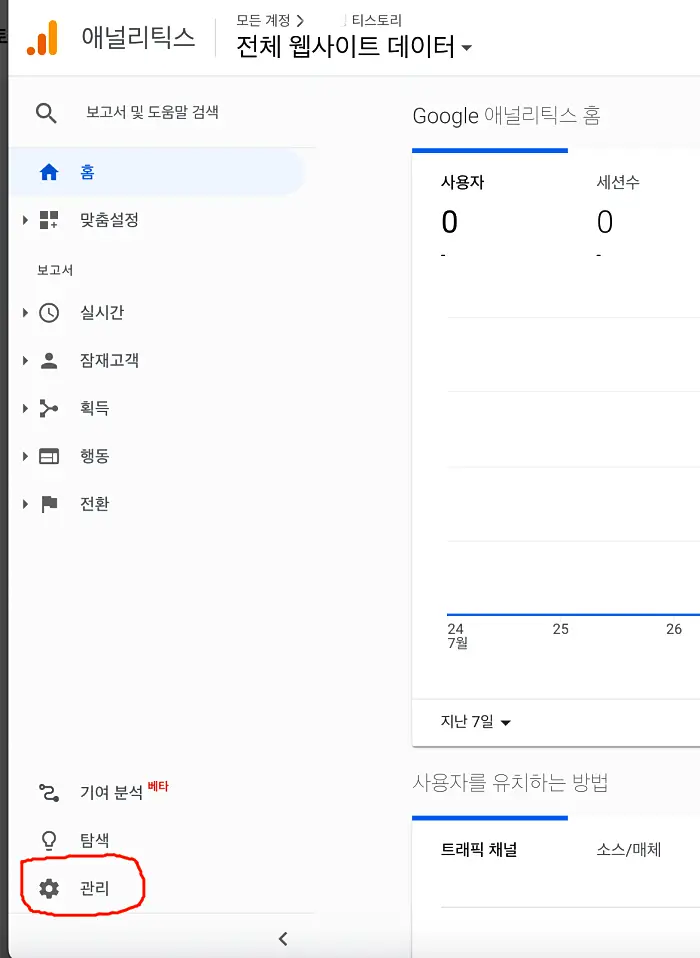
Task: Click the 실시간 label text
Action: click(102, 313)
